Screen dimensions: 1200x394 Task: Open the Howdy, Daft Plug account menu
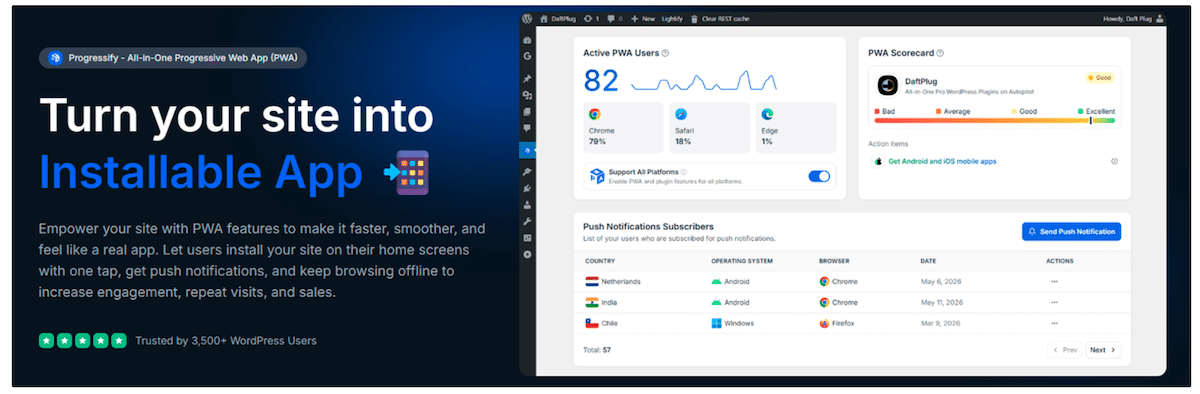pos(1132,18)
